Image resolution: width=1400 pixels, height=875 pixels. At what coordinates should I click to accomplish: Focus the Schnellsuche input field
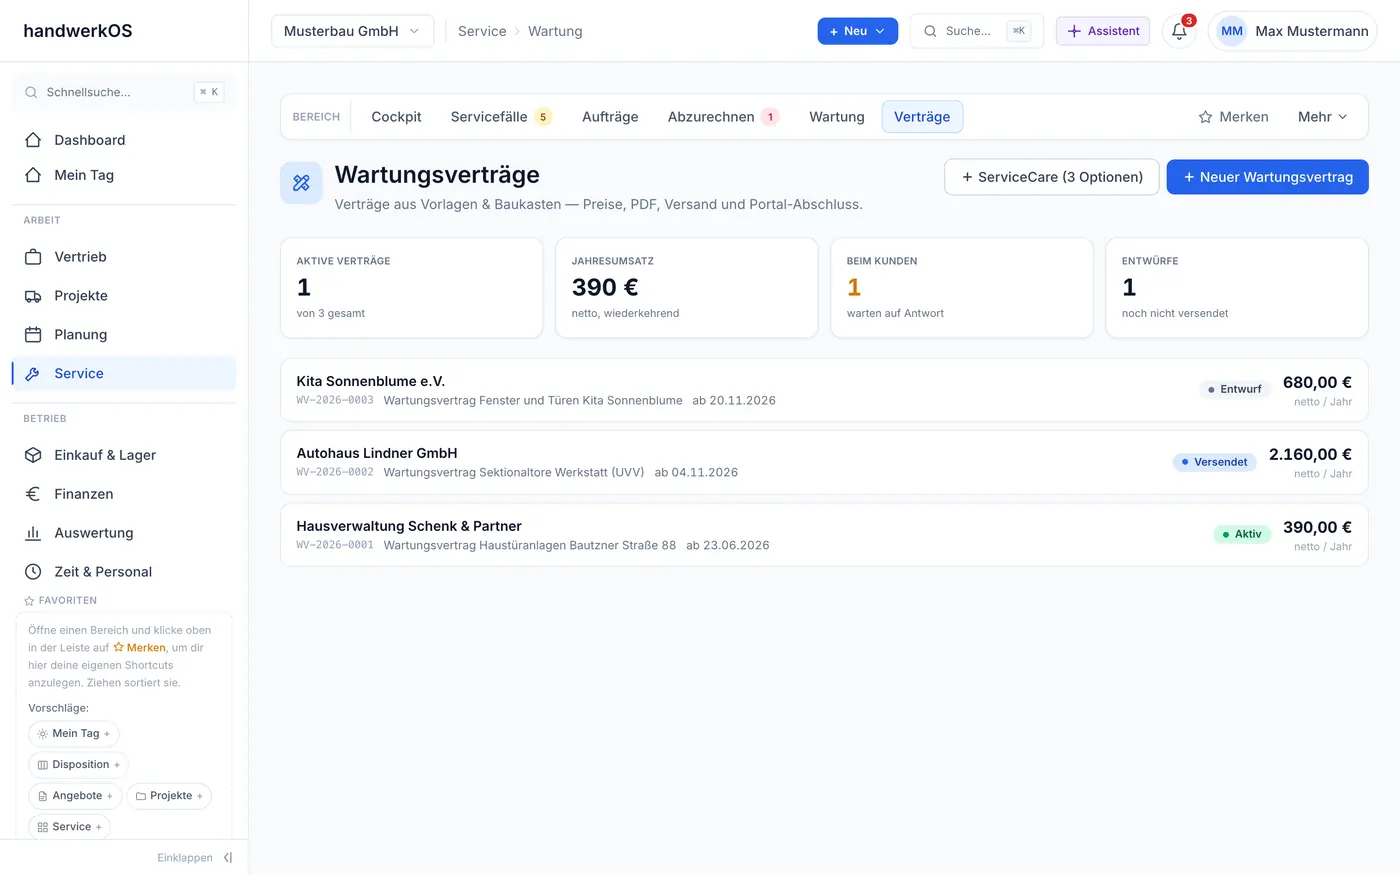click(x=124, y=92)
